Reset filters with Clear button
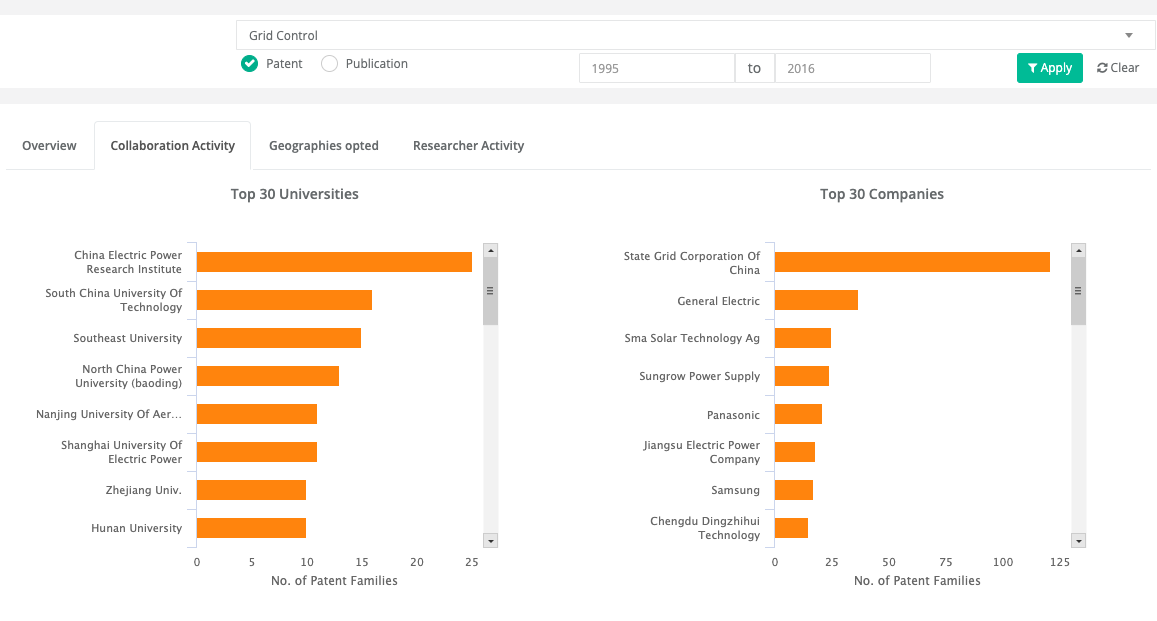The height and width of the screenshot is (621, 1157). [1118, 68]
